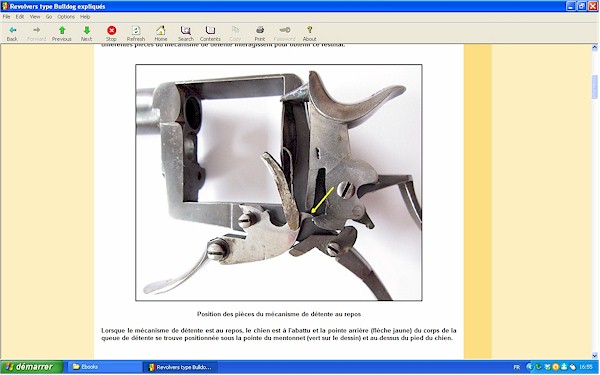The height and width of the screenshot is (375, 600).
Task: Open the Edit menu
Action: pos(20,17)
